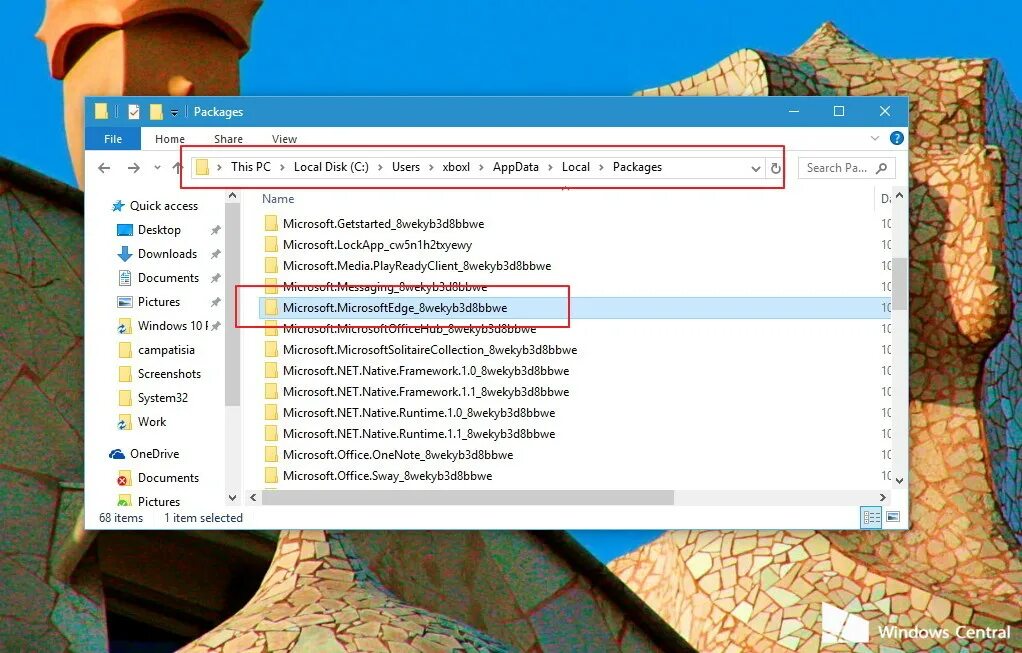Viewport: 1022px width, 653px height.
Task: Open System32 folder in sidebar
Action: [162, 398]
